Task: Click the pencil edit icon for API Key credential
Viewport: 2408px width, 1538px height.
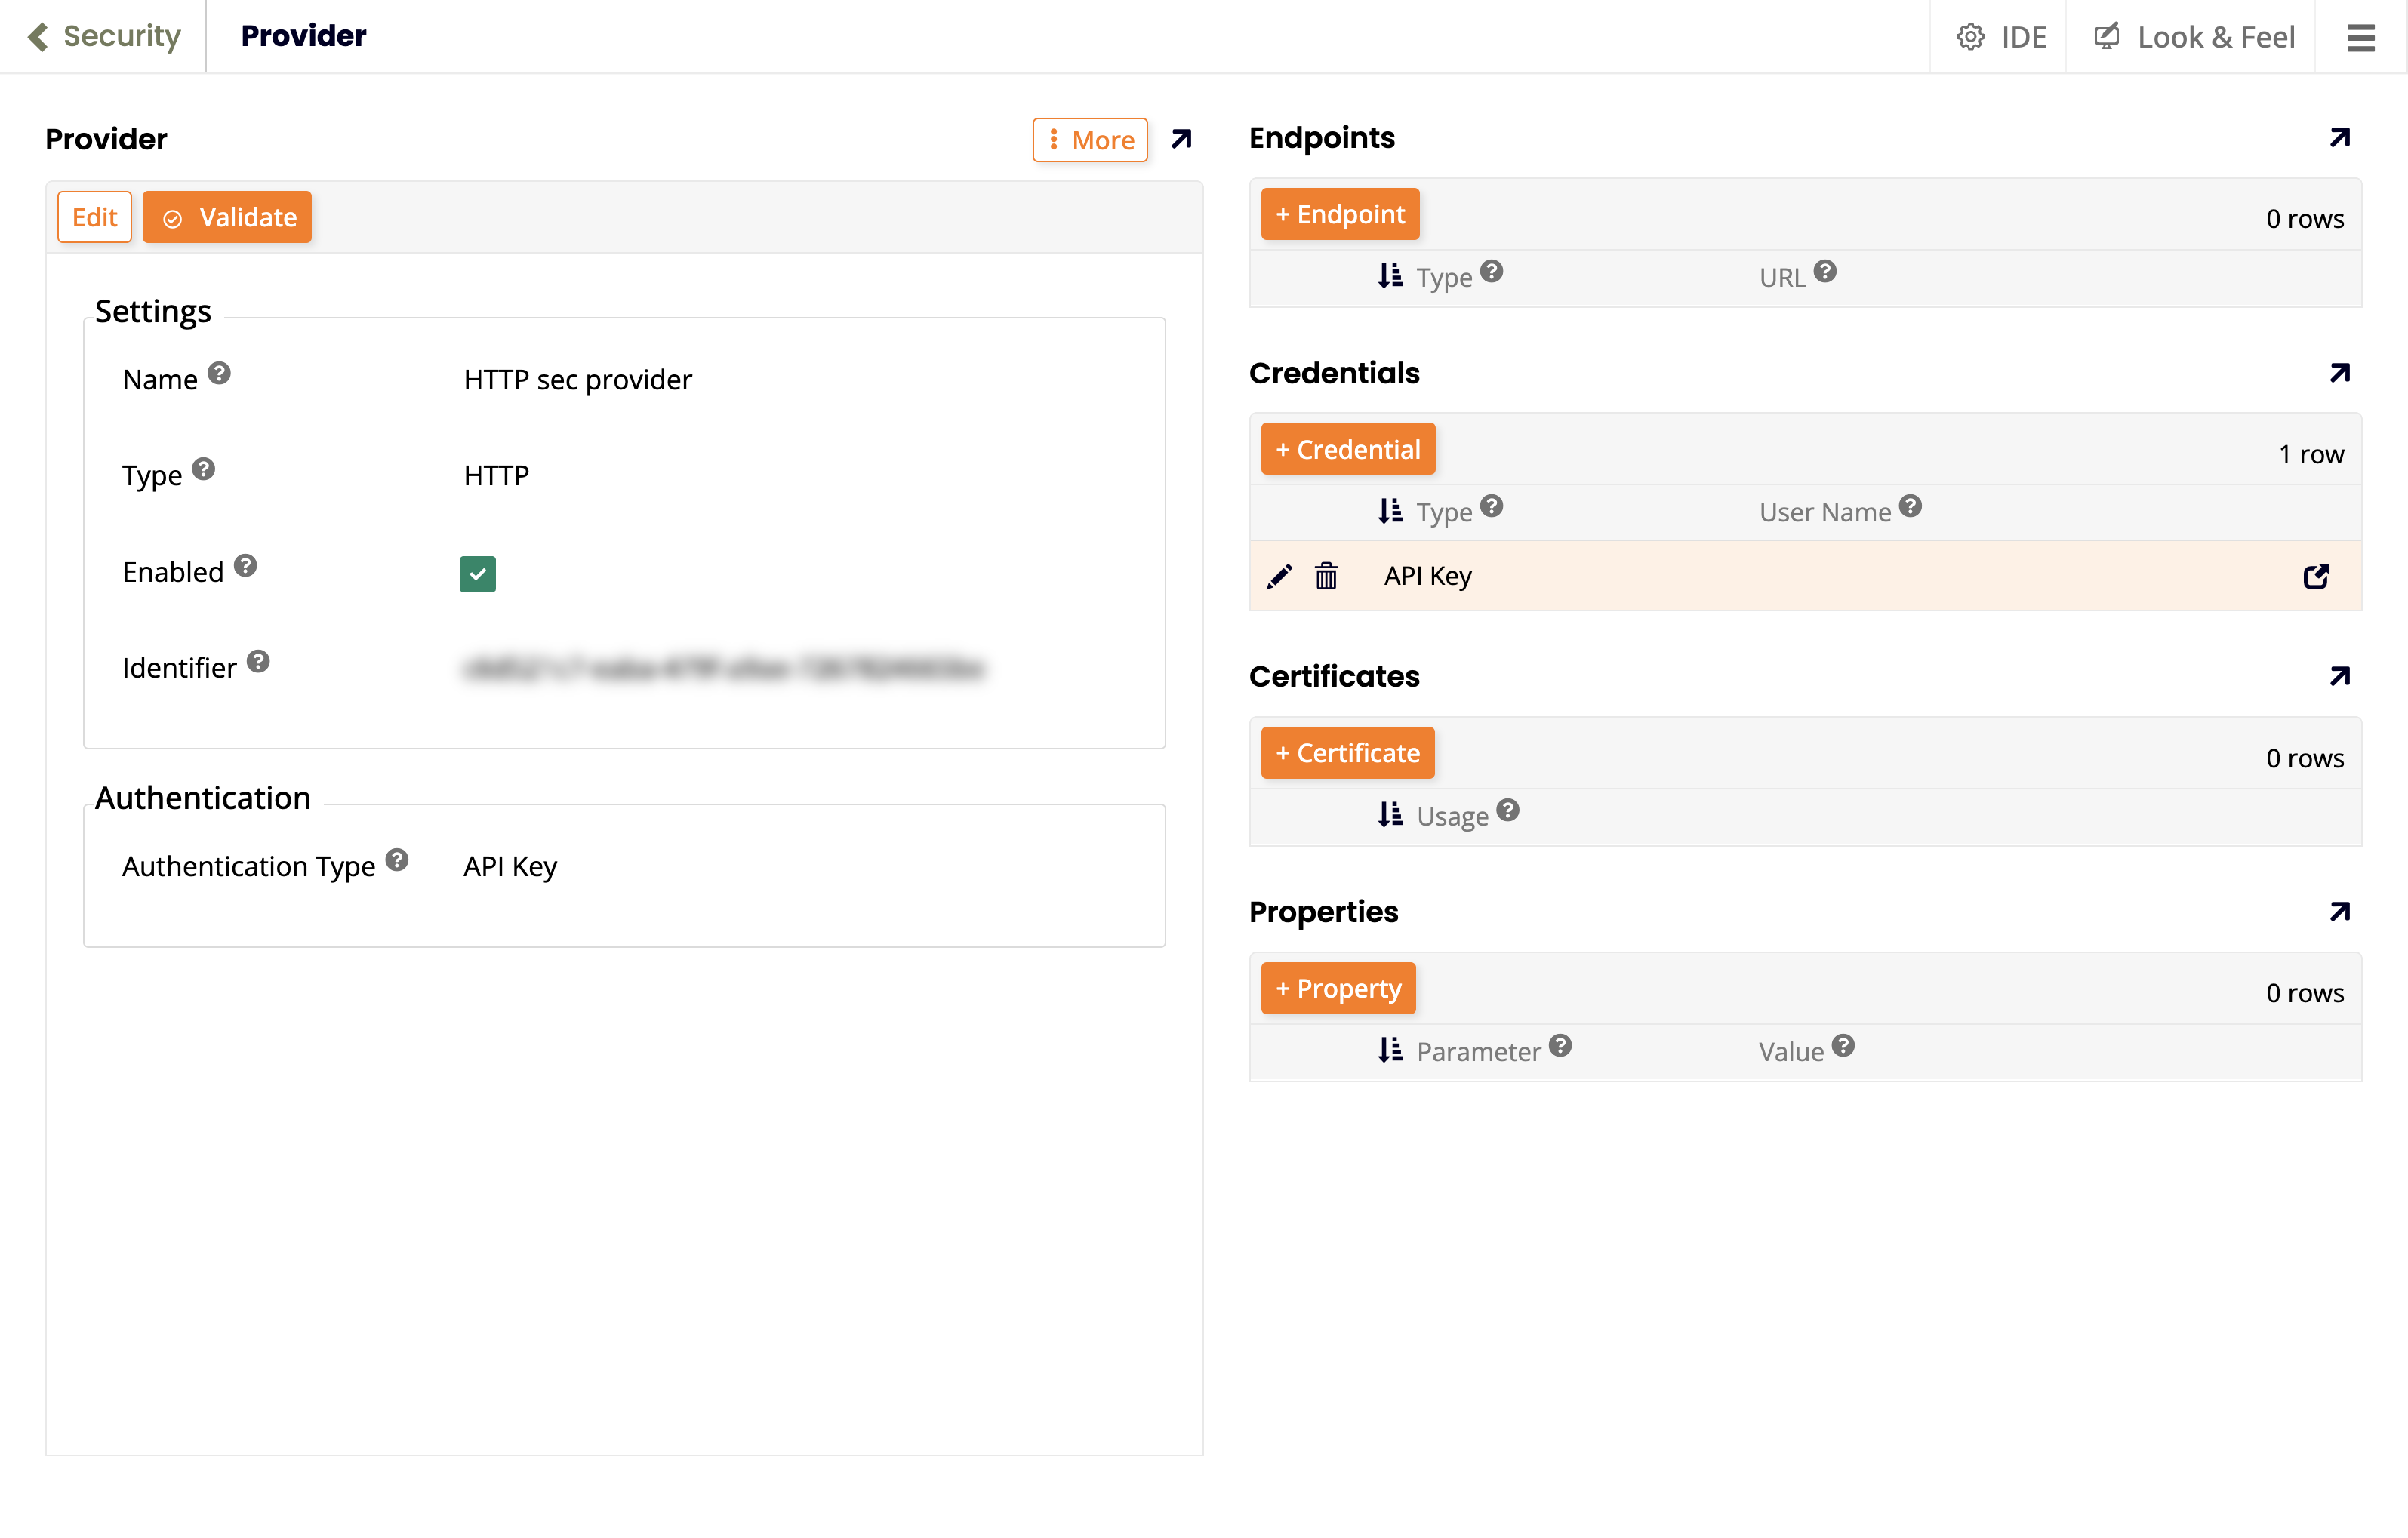Action: [x=1279, y=576]
